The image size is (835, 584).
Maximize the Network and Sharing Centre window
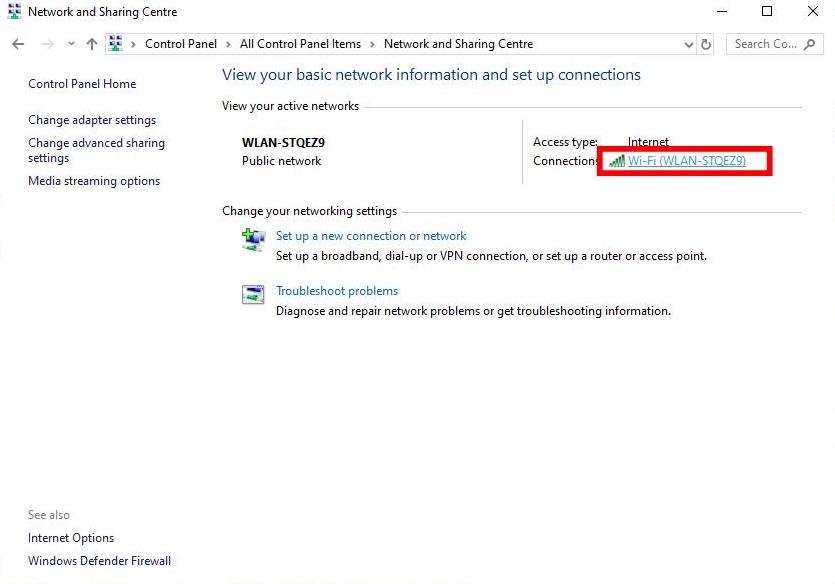[x=767, y=11]
